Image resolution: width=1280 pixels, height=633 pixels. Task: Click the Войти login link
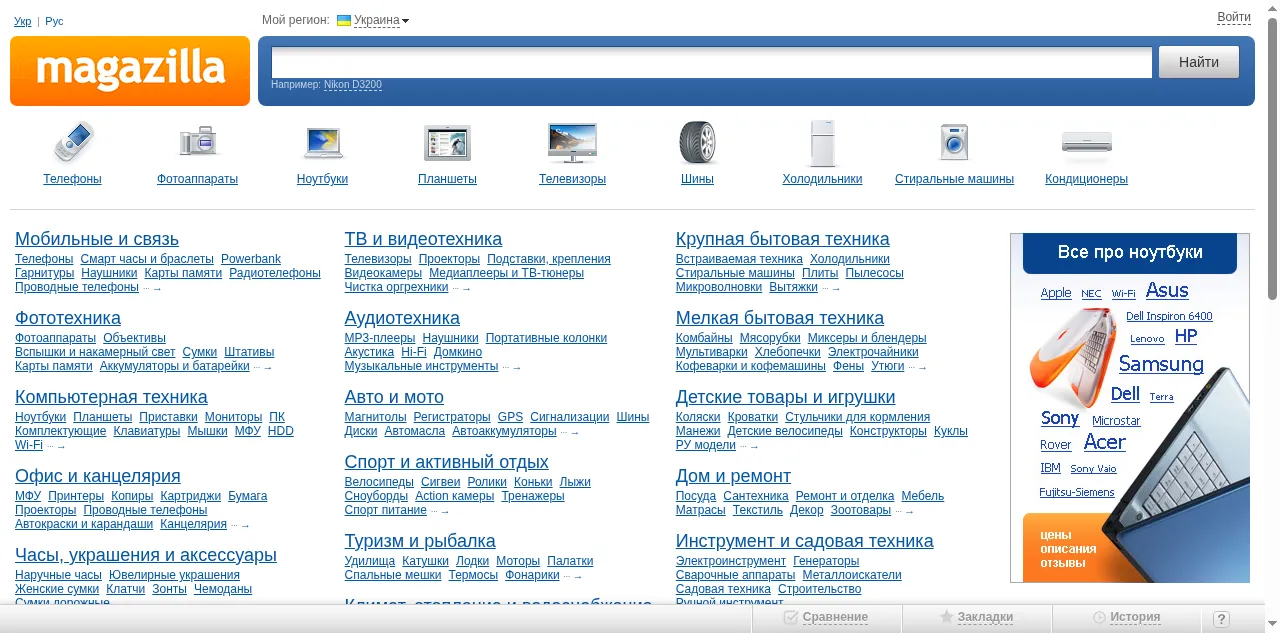point(1234,17)
